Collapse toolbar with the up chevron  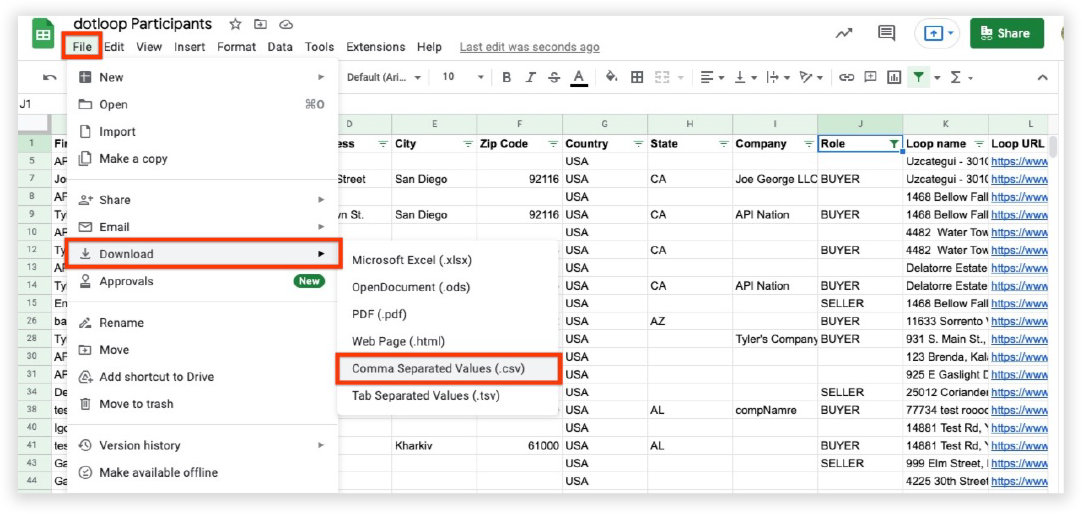click(x=1042, y=78)
